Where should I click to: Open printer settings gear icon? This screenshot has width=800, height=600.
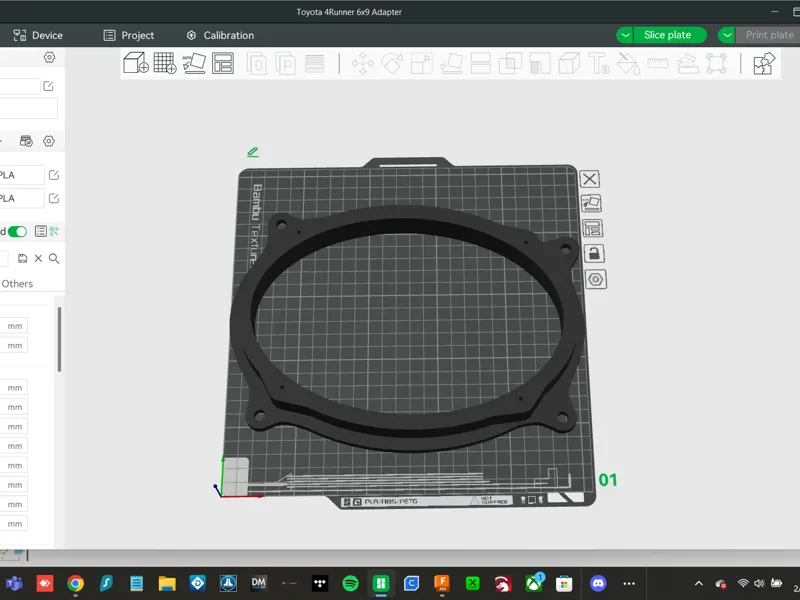(x=49, y=57)
